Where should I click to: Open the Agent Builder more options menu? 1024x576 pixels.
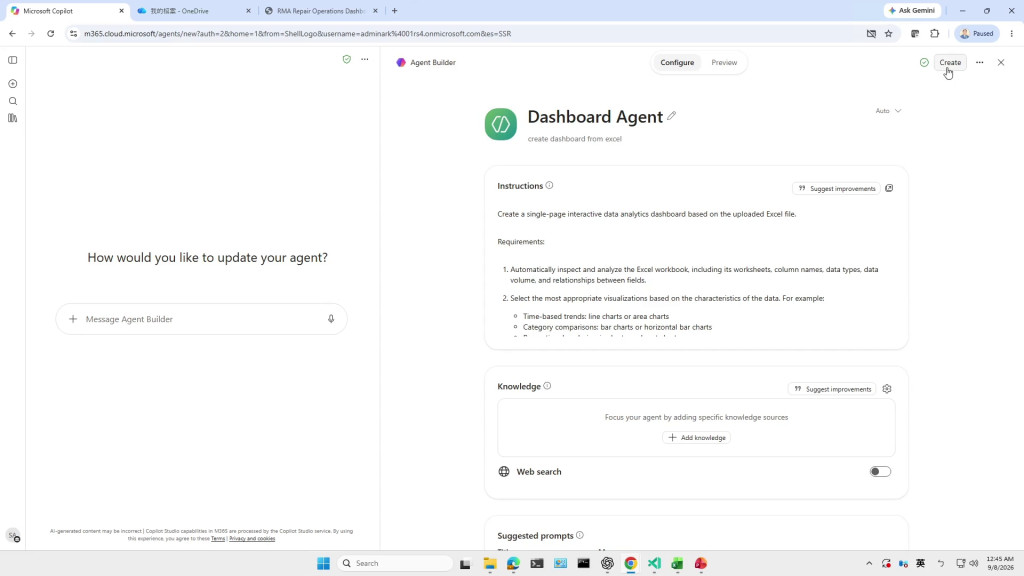click(980, 63)
